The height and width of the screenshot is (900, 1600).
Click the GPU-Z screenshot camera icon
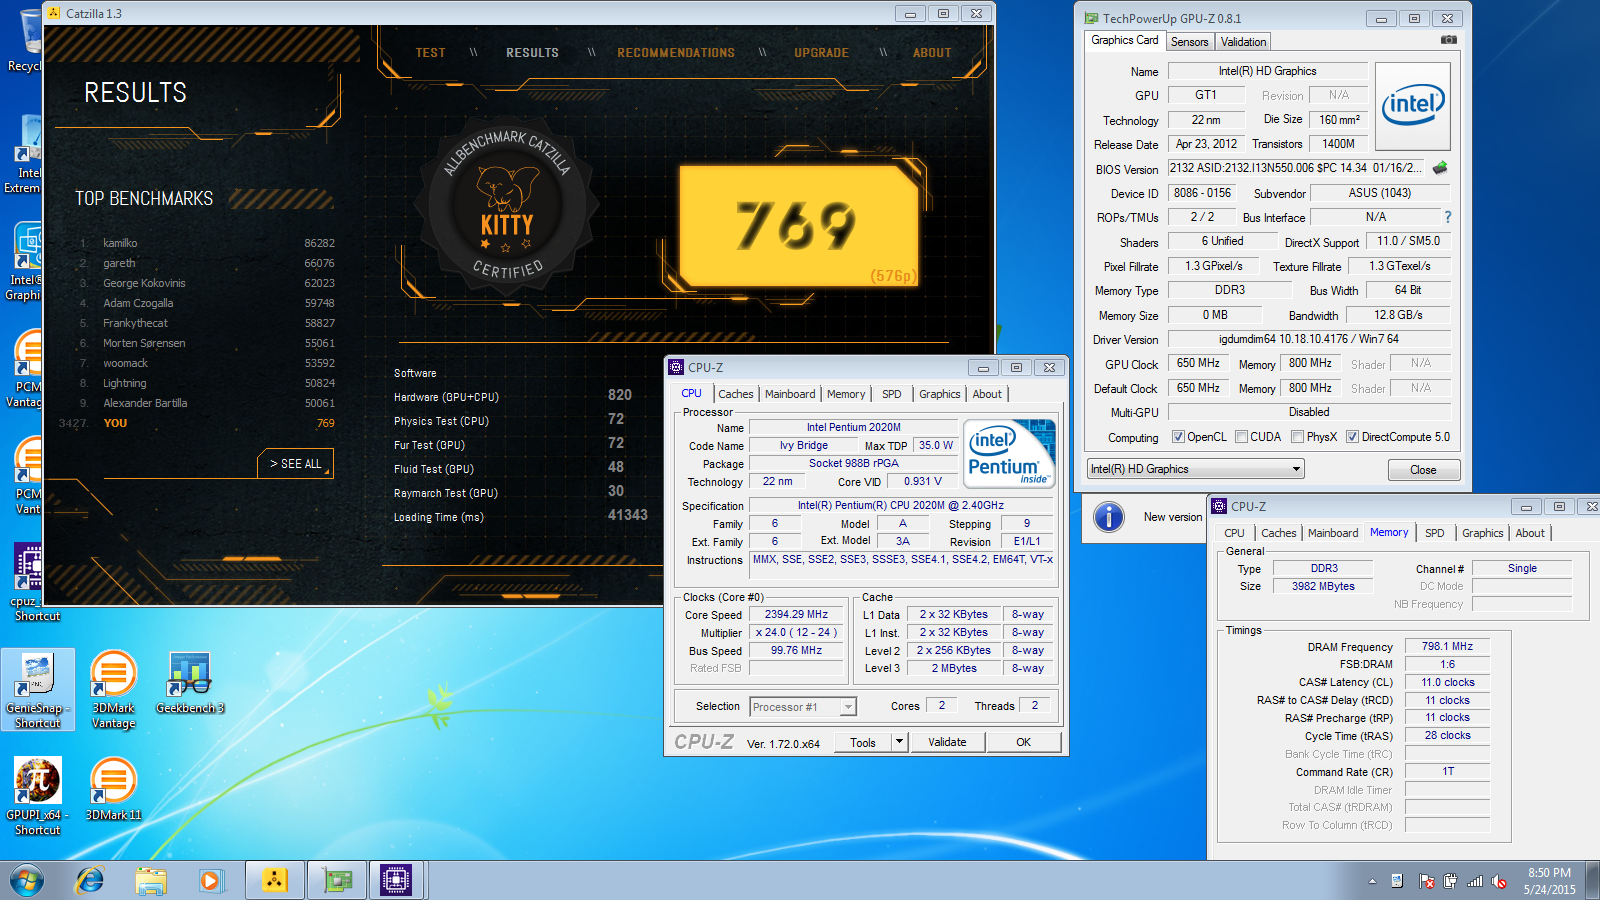pos(1448,40)
